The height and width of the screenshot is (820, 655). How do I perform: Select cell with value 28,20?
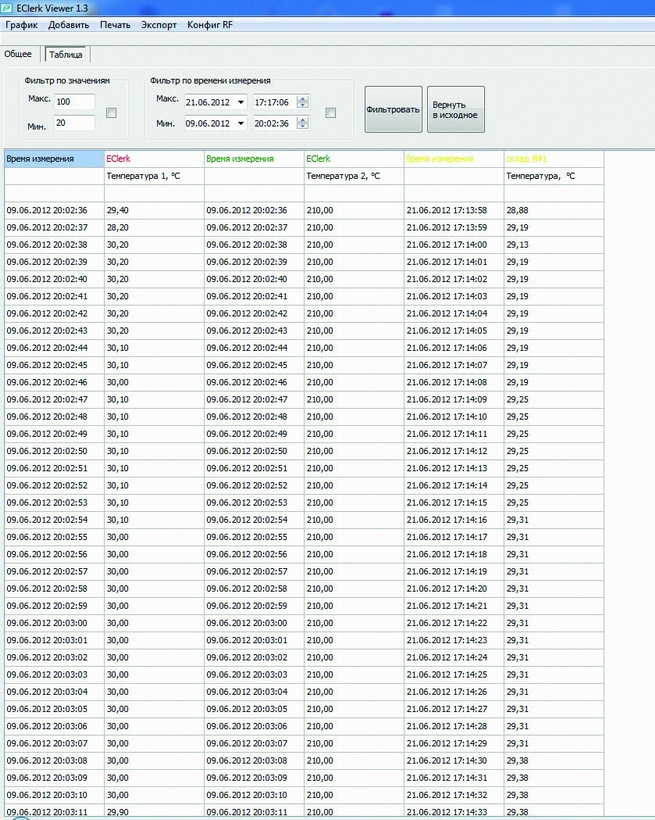point(154,227)
